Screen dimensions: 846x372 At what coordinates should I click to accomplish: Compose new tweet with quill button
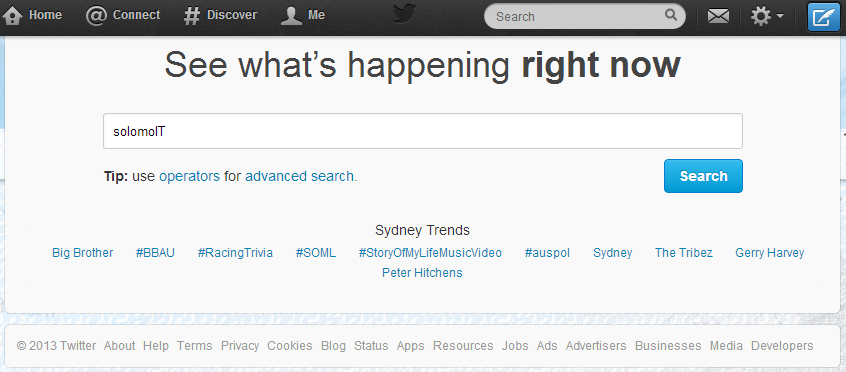[x=823, y=17]
